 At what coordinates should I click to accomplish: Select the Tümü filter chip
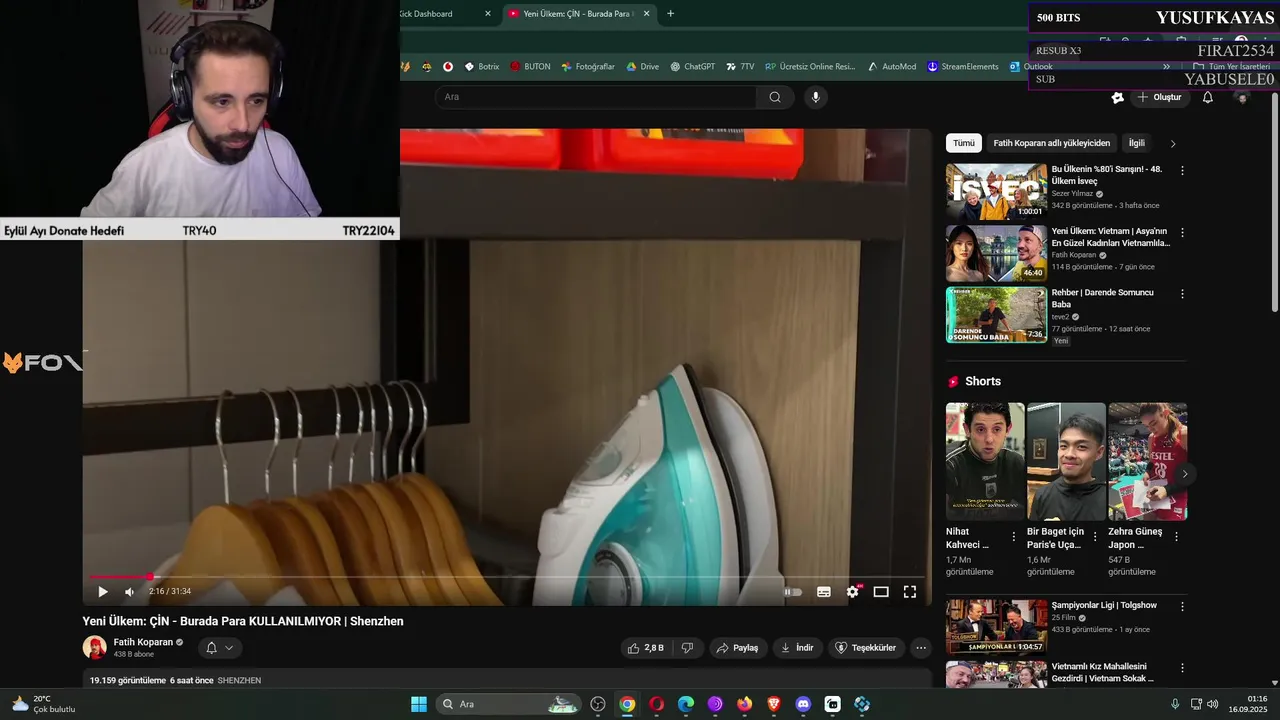964,143
